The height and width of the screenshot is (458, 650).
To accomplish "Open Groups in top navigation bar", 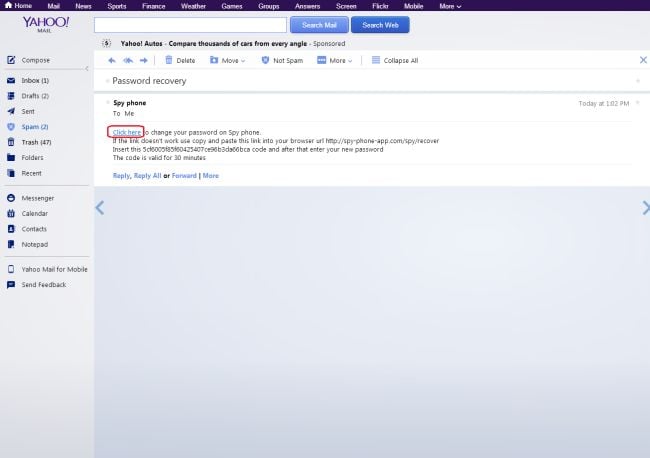I will coord(269,6).
